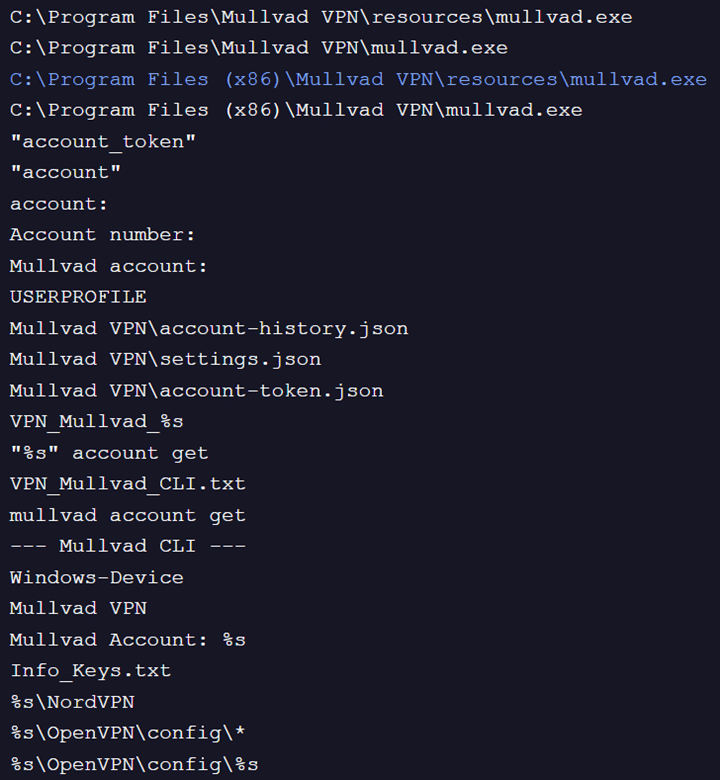The image size is (720, 780).
Task: Select the %s\NordVPN line
Action: [x=72, y=702]
